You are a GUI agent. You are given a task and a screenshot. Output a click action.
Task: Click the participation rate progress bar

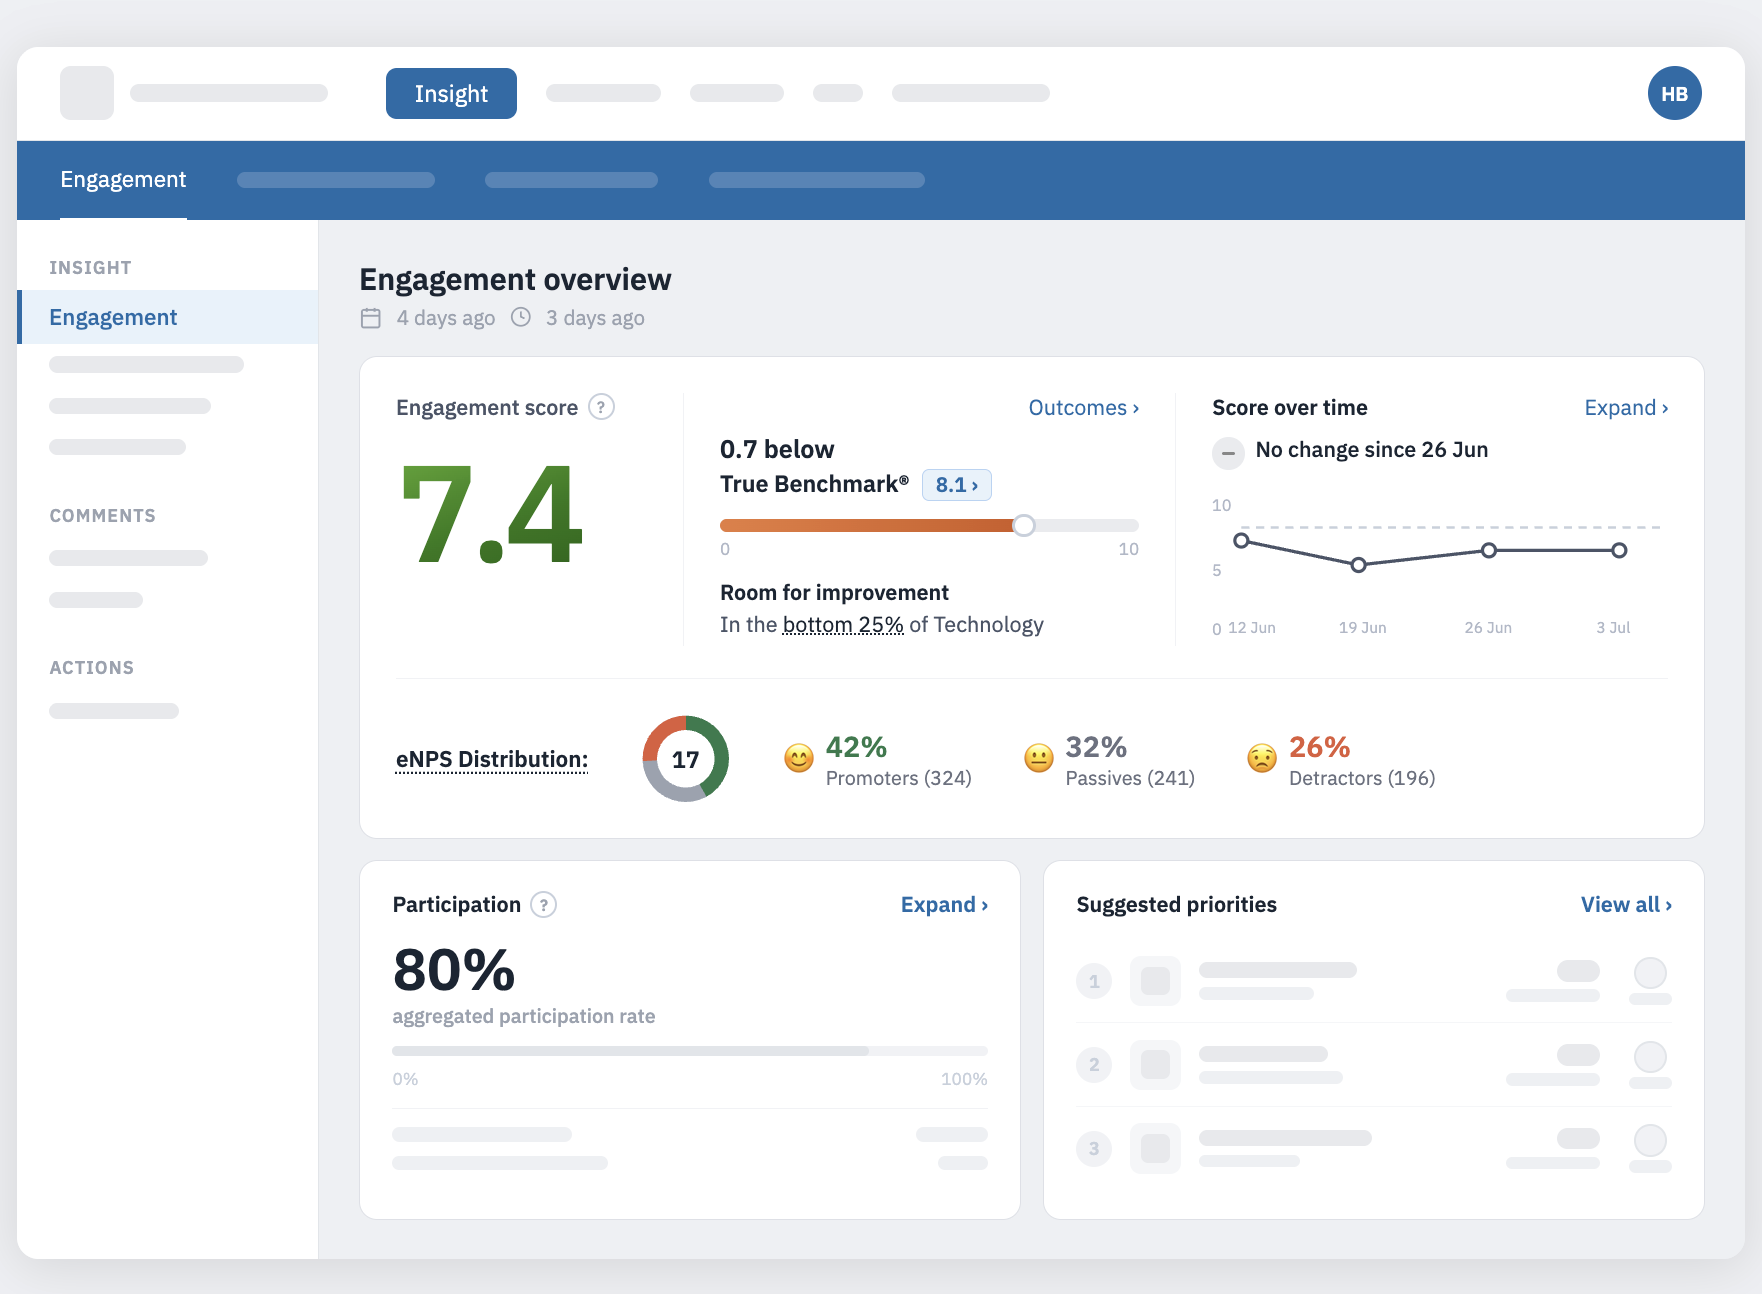tap(690, 1051)
